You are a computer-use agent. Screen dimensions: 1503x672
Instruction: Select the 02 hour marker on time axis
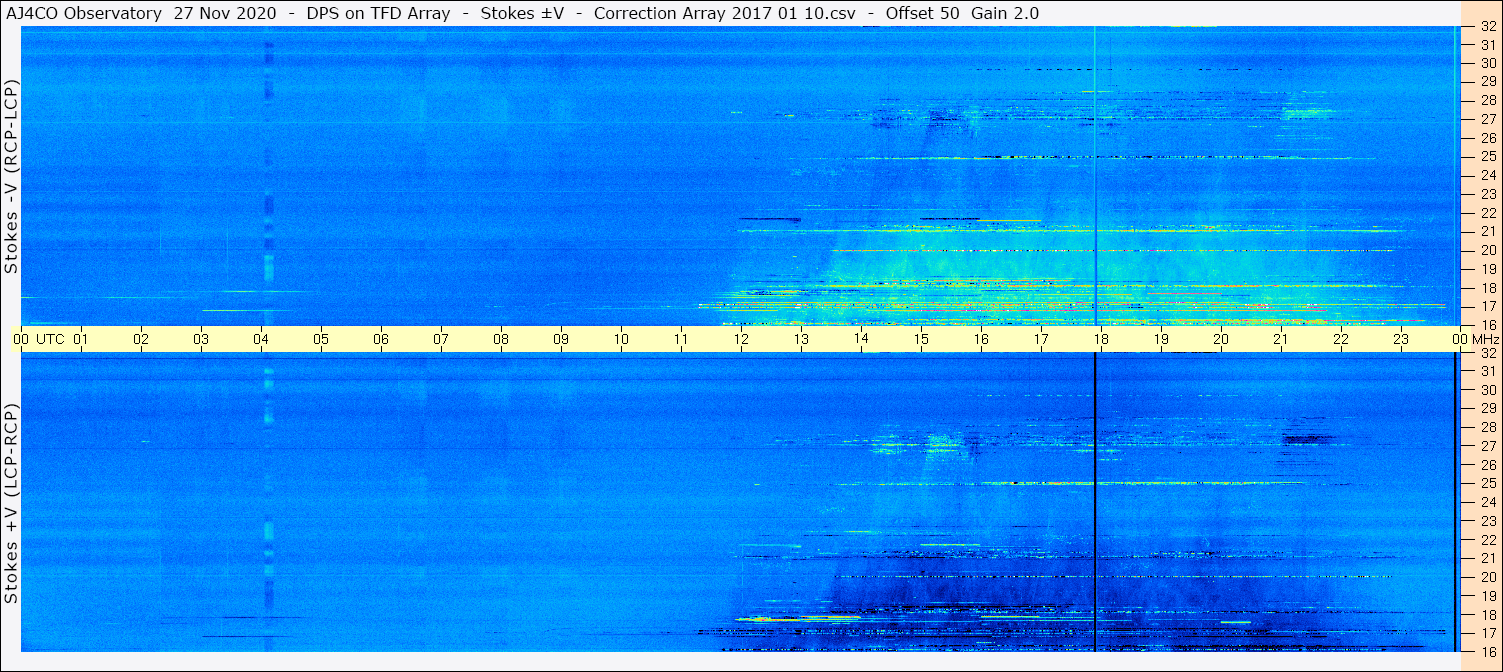click(141, 339)
